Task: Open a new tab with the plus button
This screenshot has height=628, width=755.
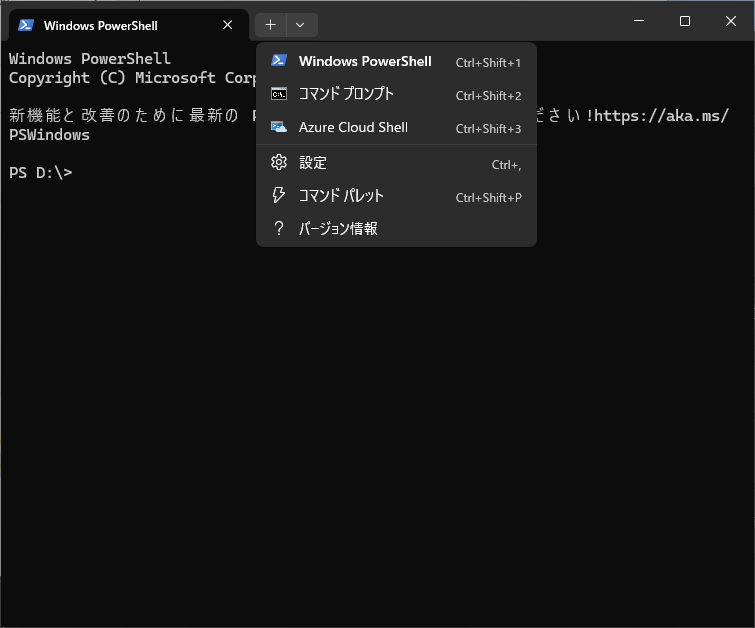Action: [271, 25]
